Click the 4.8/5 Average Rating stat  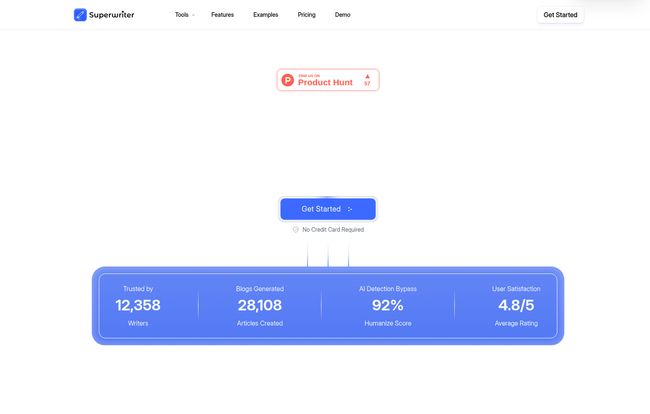coord(516,305)
